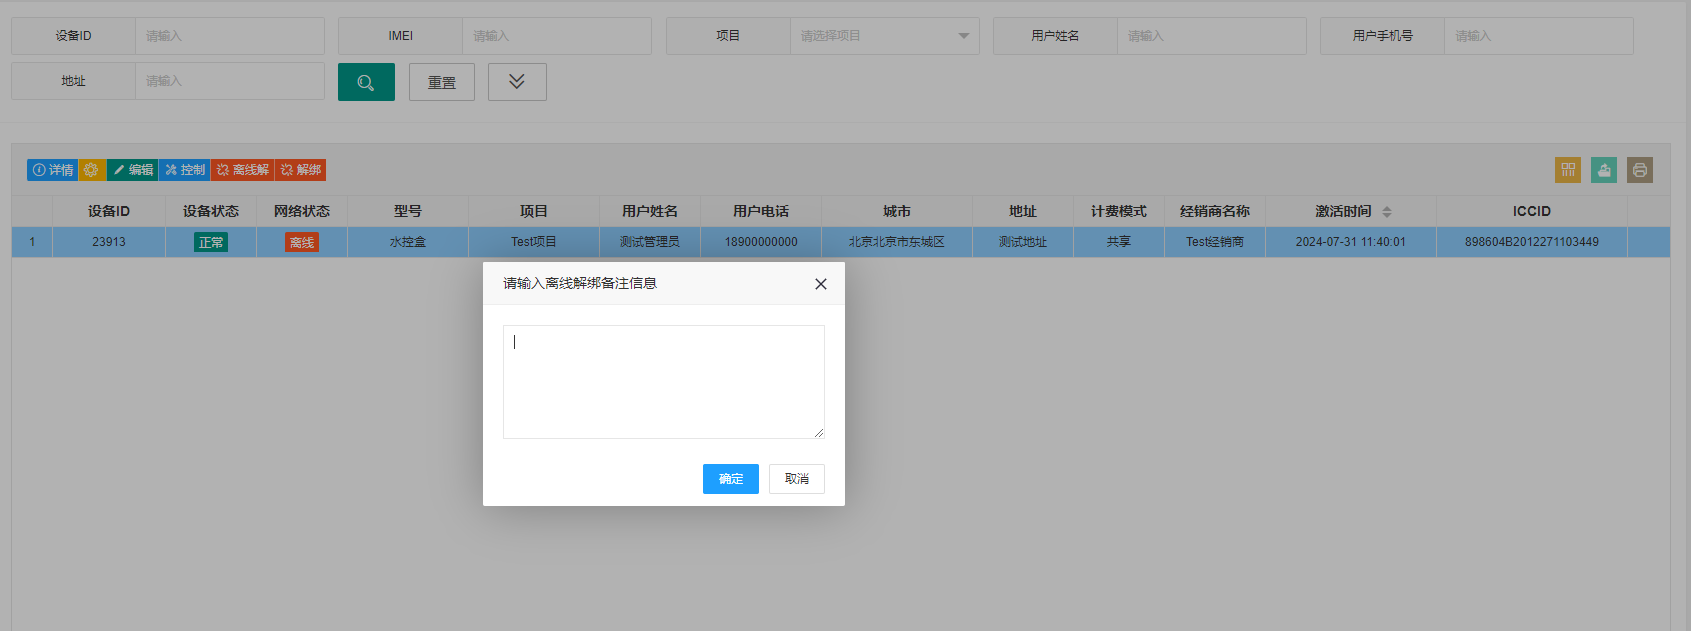Click the ICCID value 898604B2012271103449
The height and width of the screenshot is (631, 1691).
pyautogui.click(x=1532, y=242)
